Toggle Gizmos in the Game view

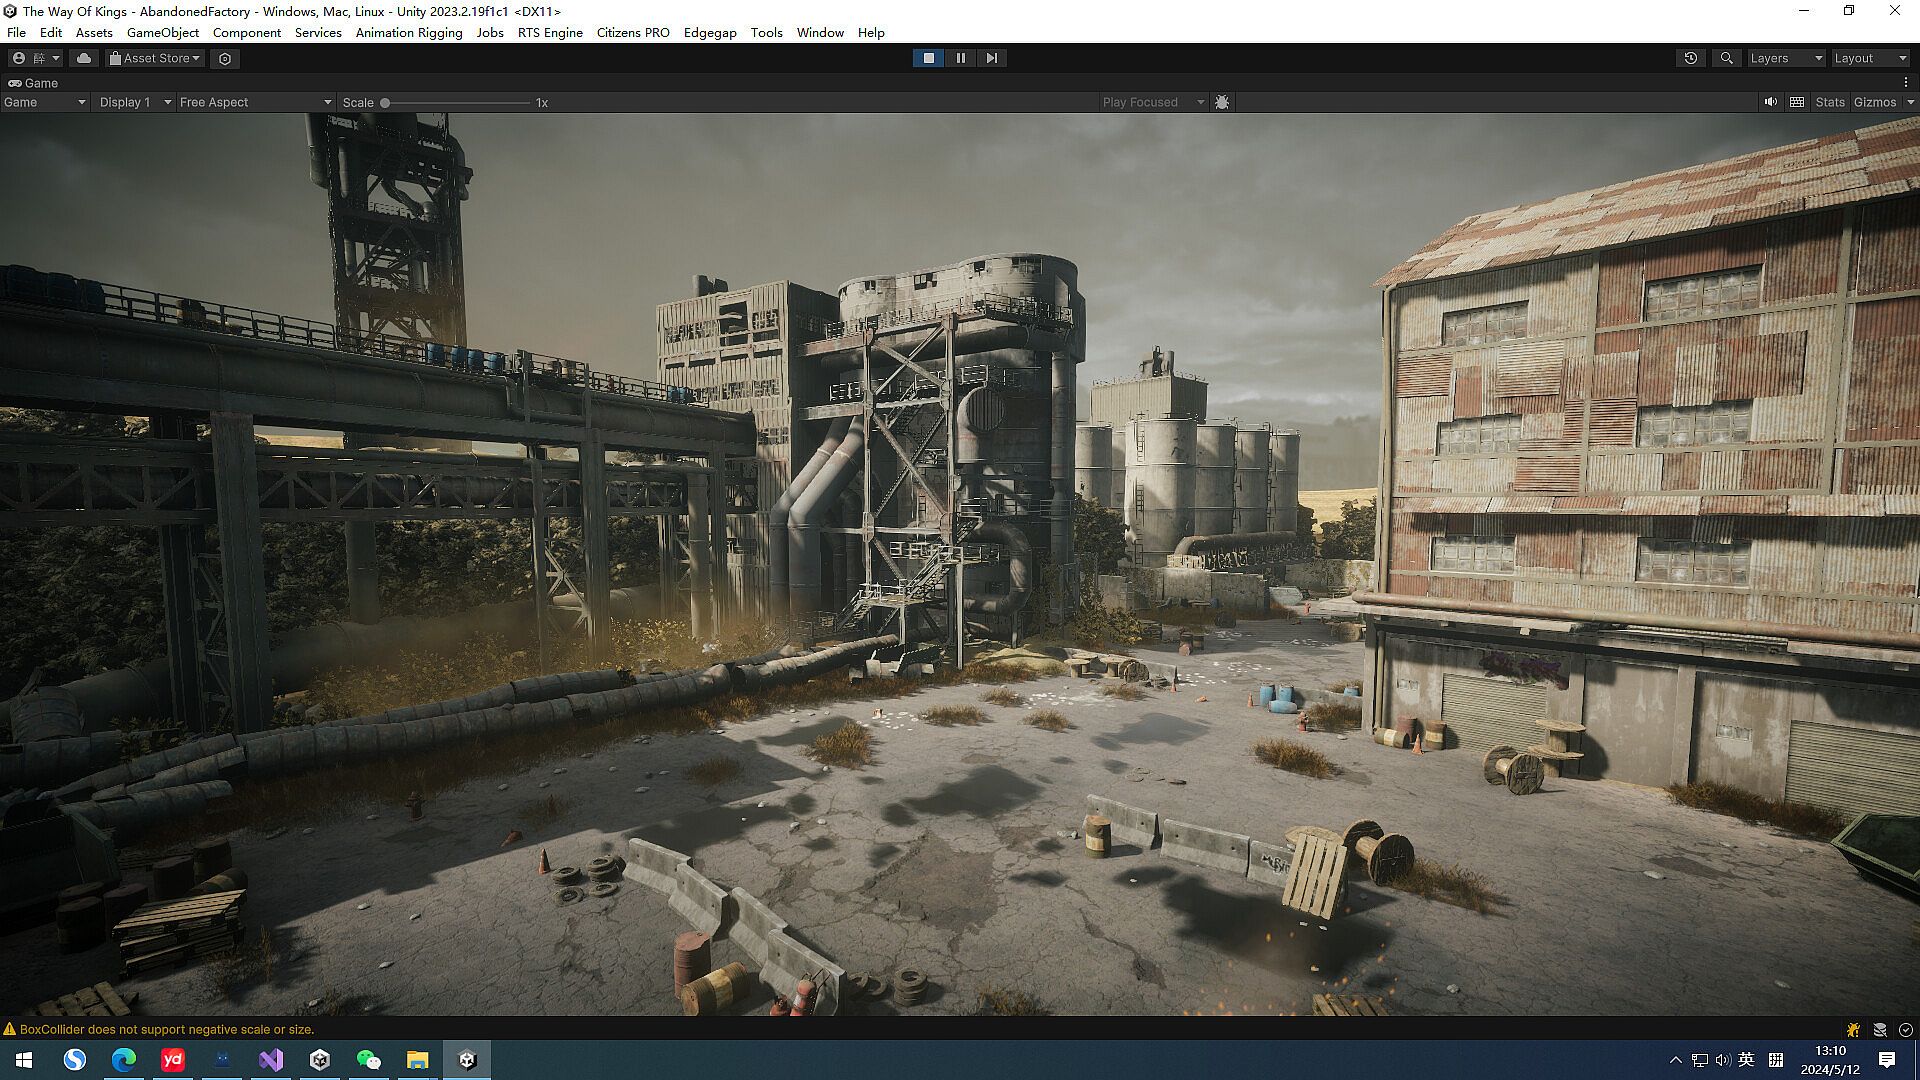pyautogui.click(x=1874, y=102)
